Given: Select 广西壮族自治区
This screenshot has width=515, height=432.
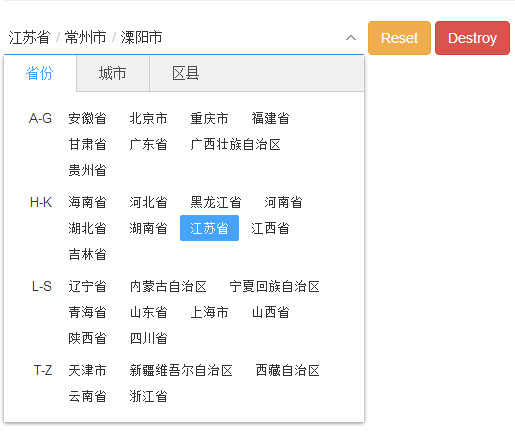Looking at the screenshot, I should click(x=235, y=144).
